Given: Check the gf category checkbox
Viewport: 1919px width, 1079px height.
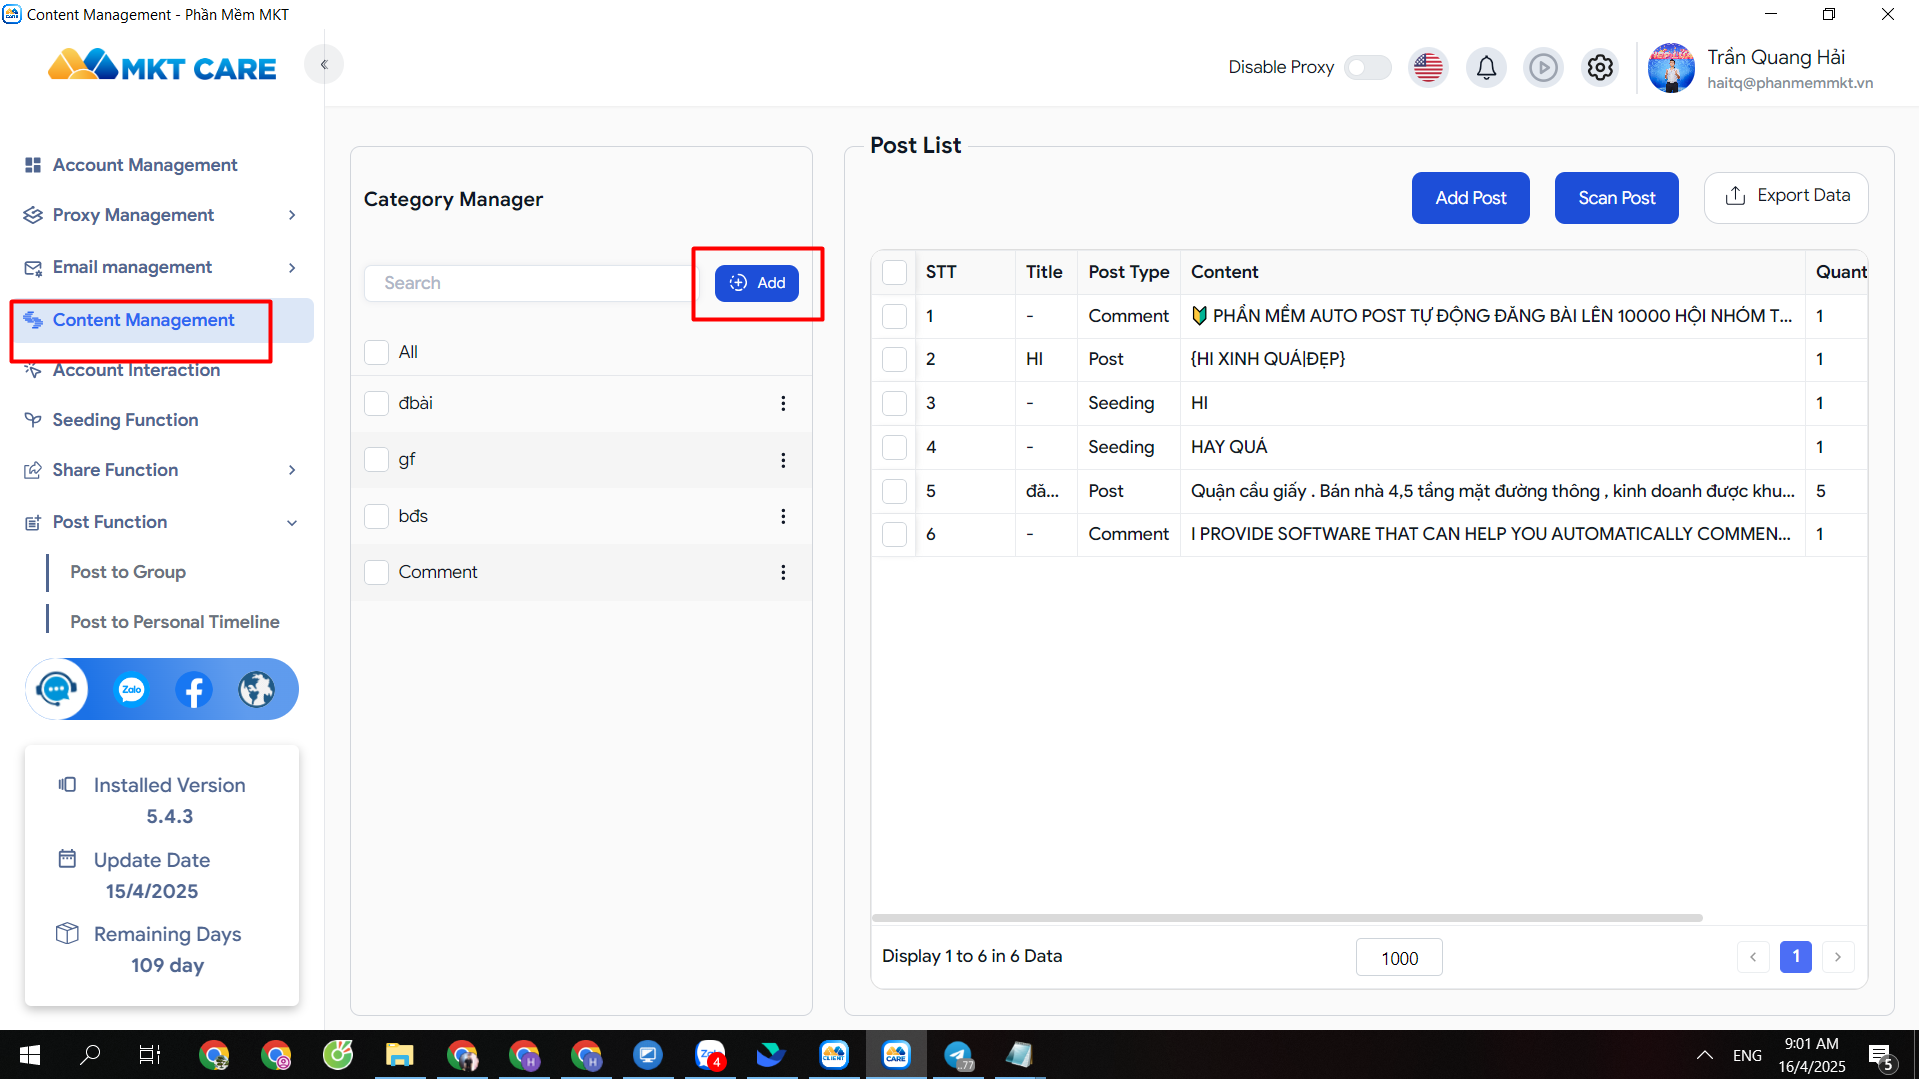Looking at the screenshot, I should [x=376, y=460].
